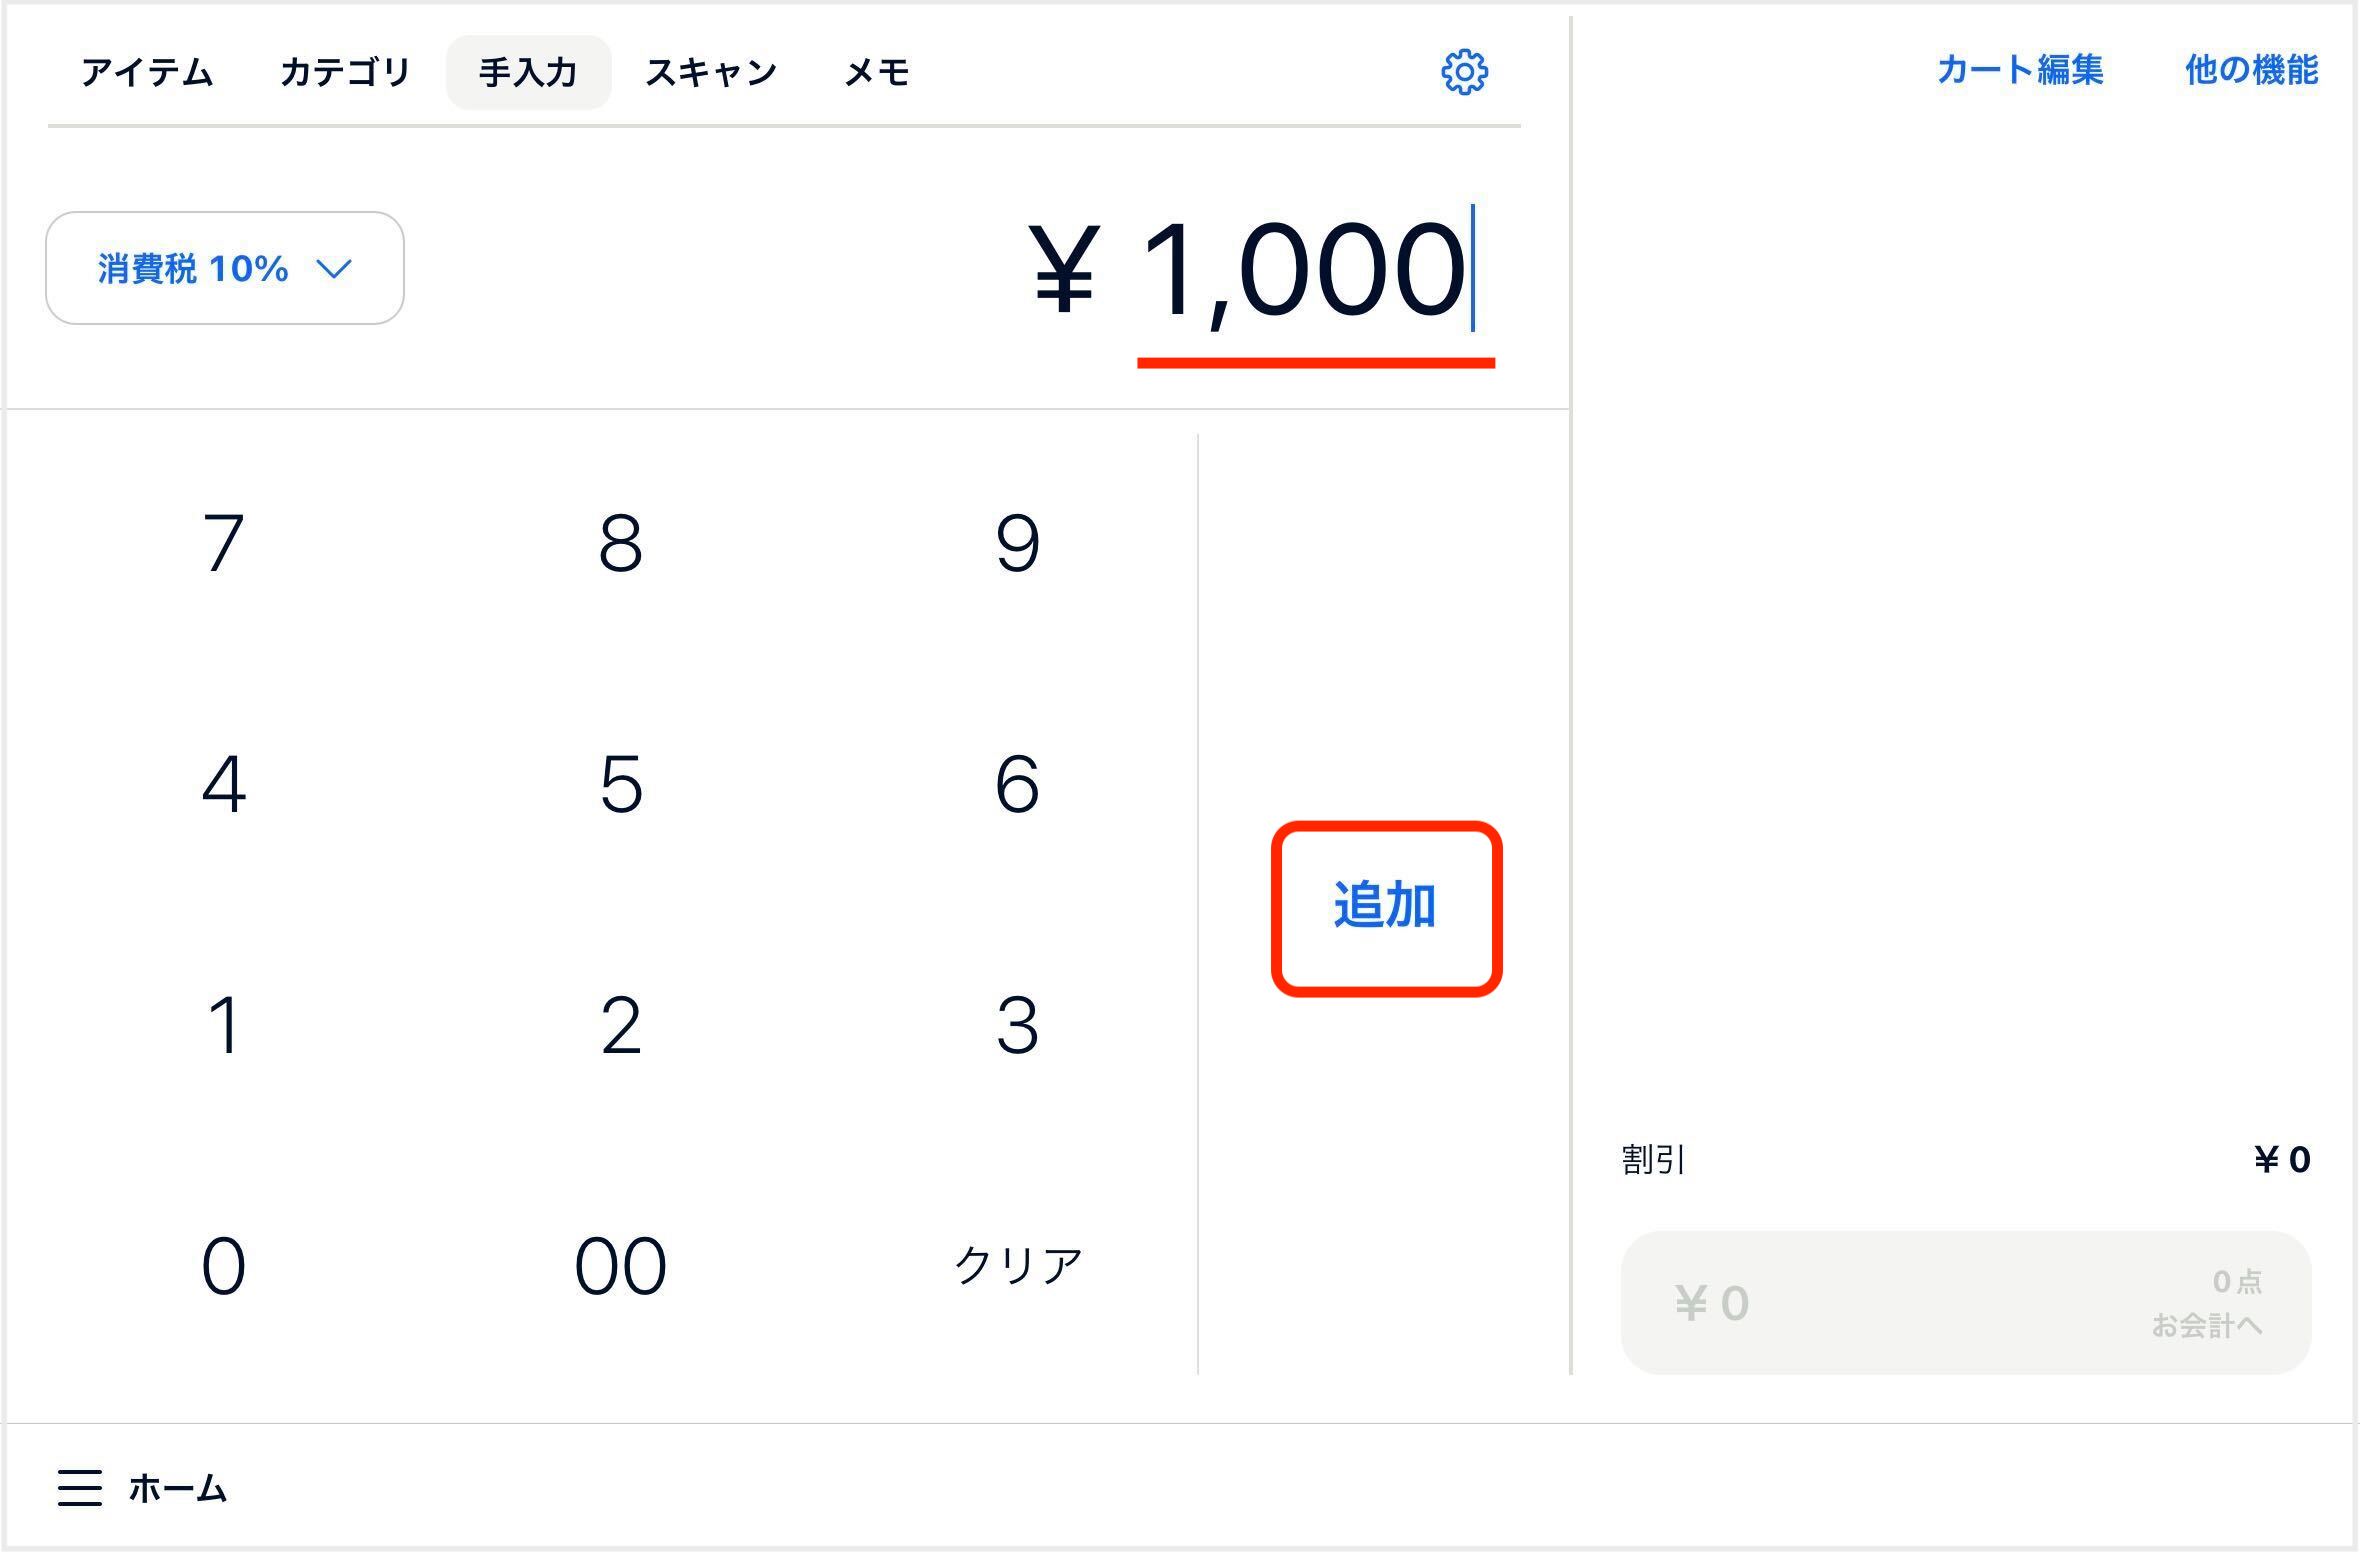The image size is (2360, 1552).
Task: Tap the 00 key on the keypad
Action: click(x=620, y=1266)
